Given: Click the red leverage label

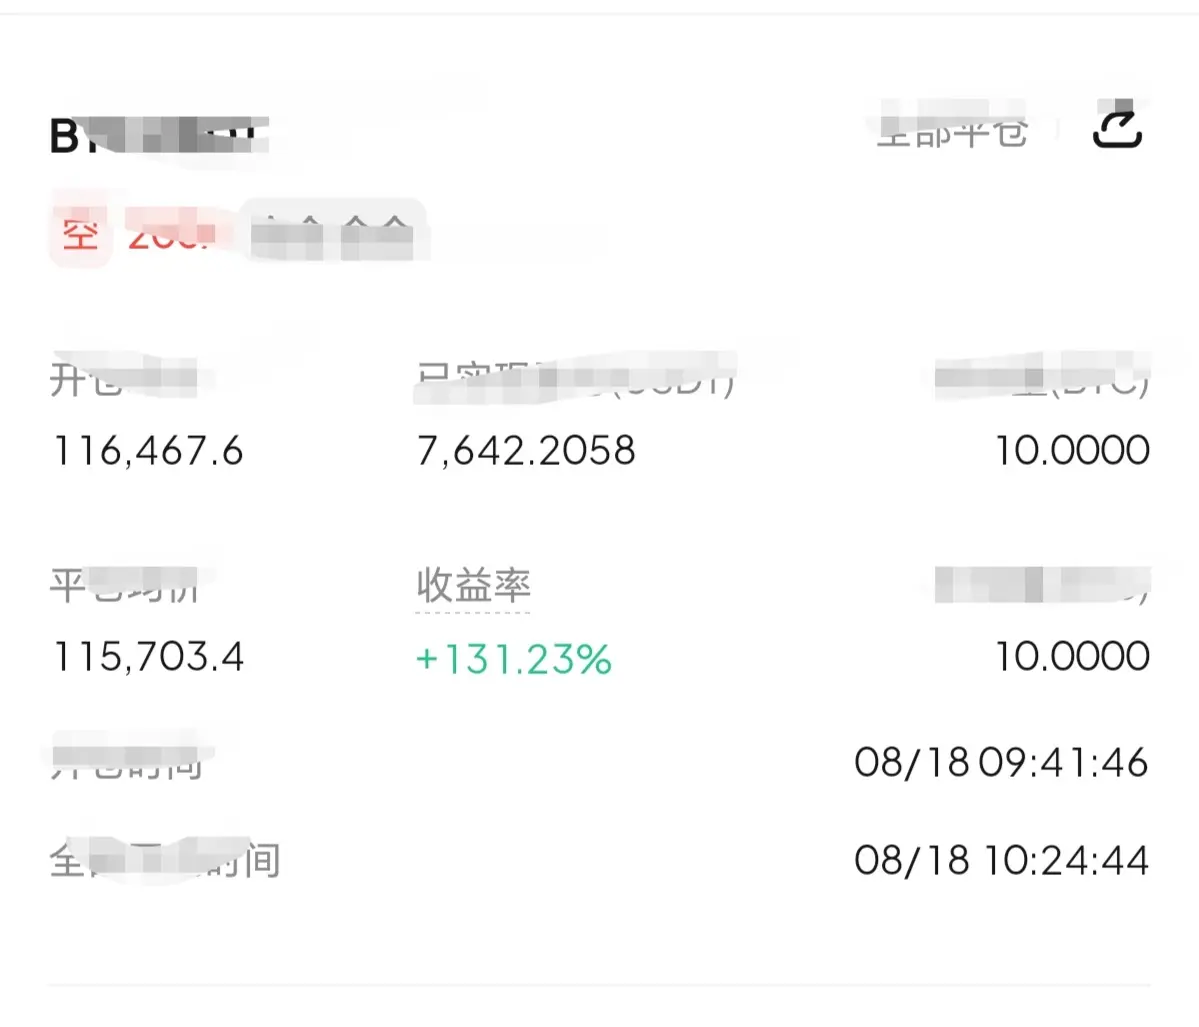Looking at the screenshot, I should [171, 234].
